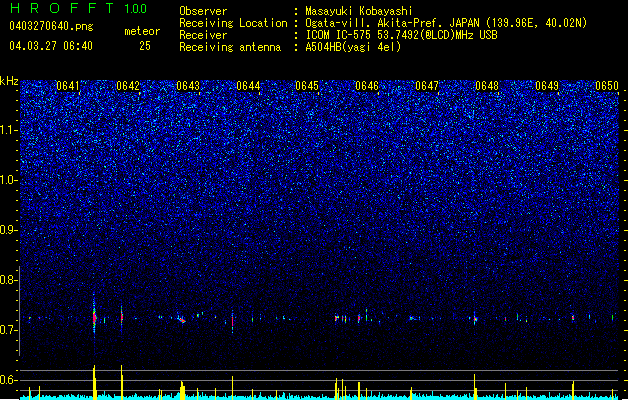The image size is (629, 400).
Task: Click the 0641 time marker
Action: [68, 86]
